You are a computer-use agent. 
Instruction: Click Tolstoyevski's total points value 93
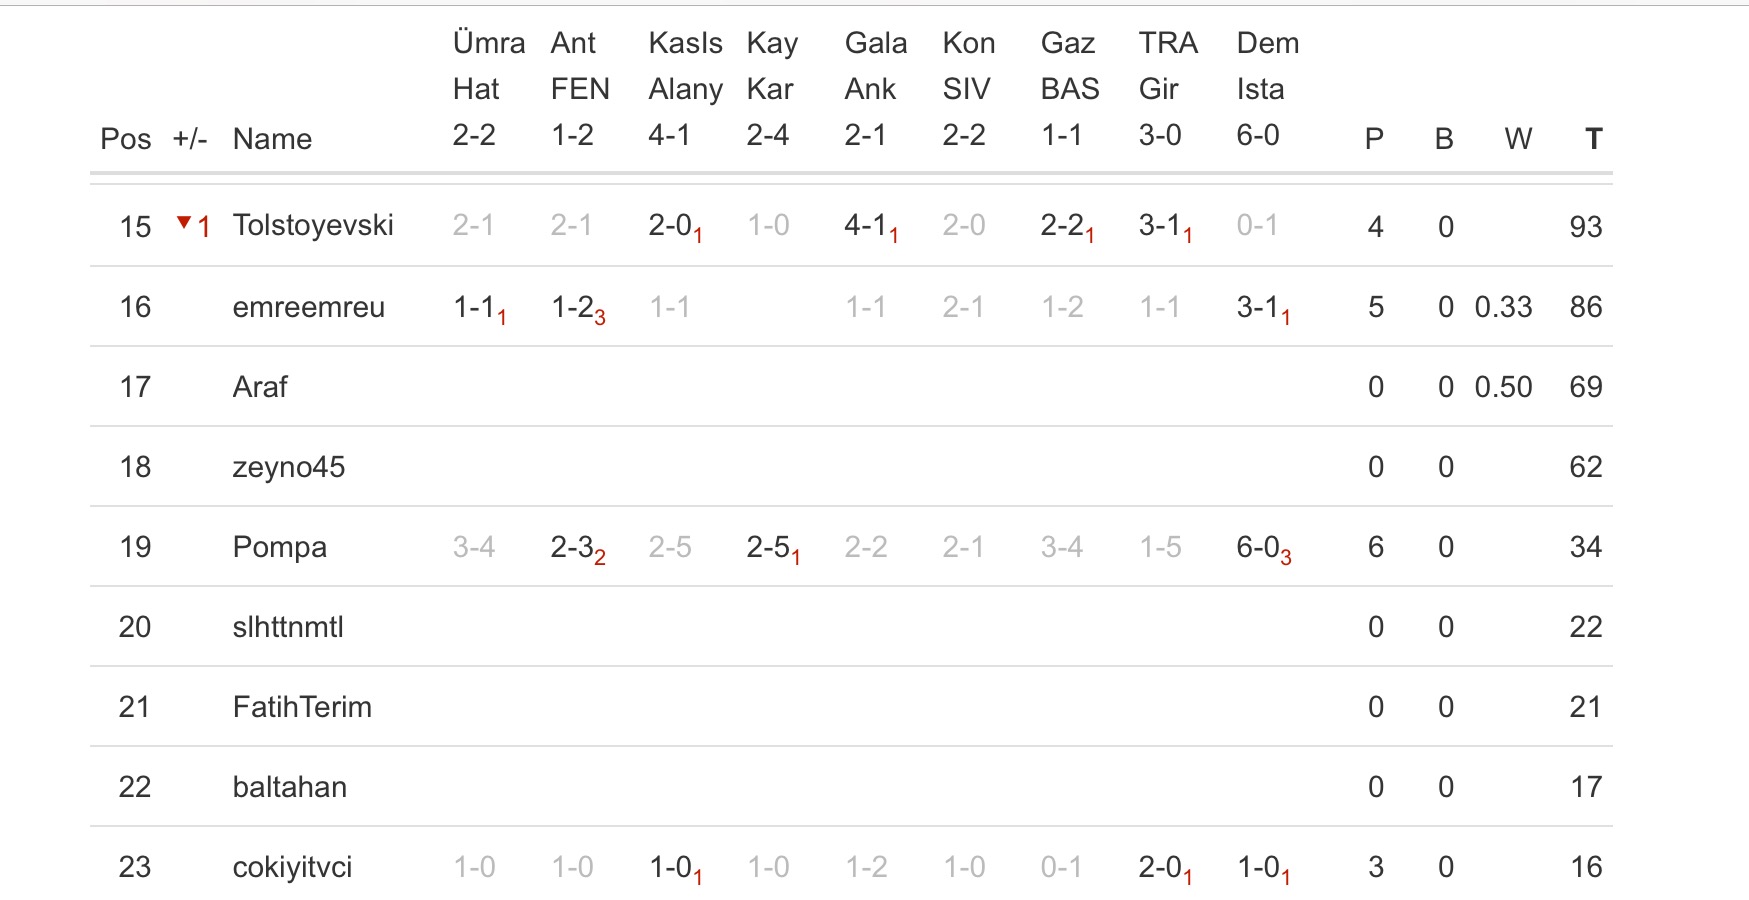point(1585,227)
